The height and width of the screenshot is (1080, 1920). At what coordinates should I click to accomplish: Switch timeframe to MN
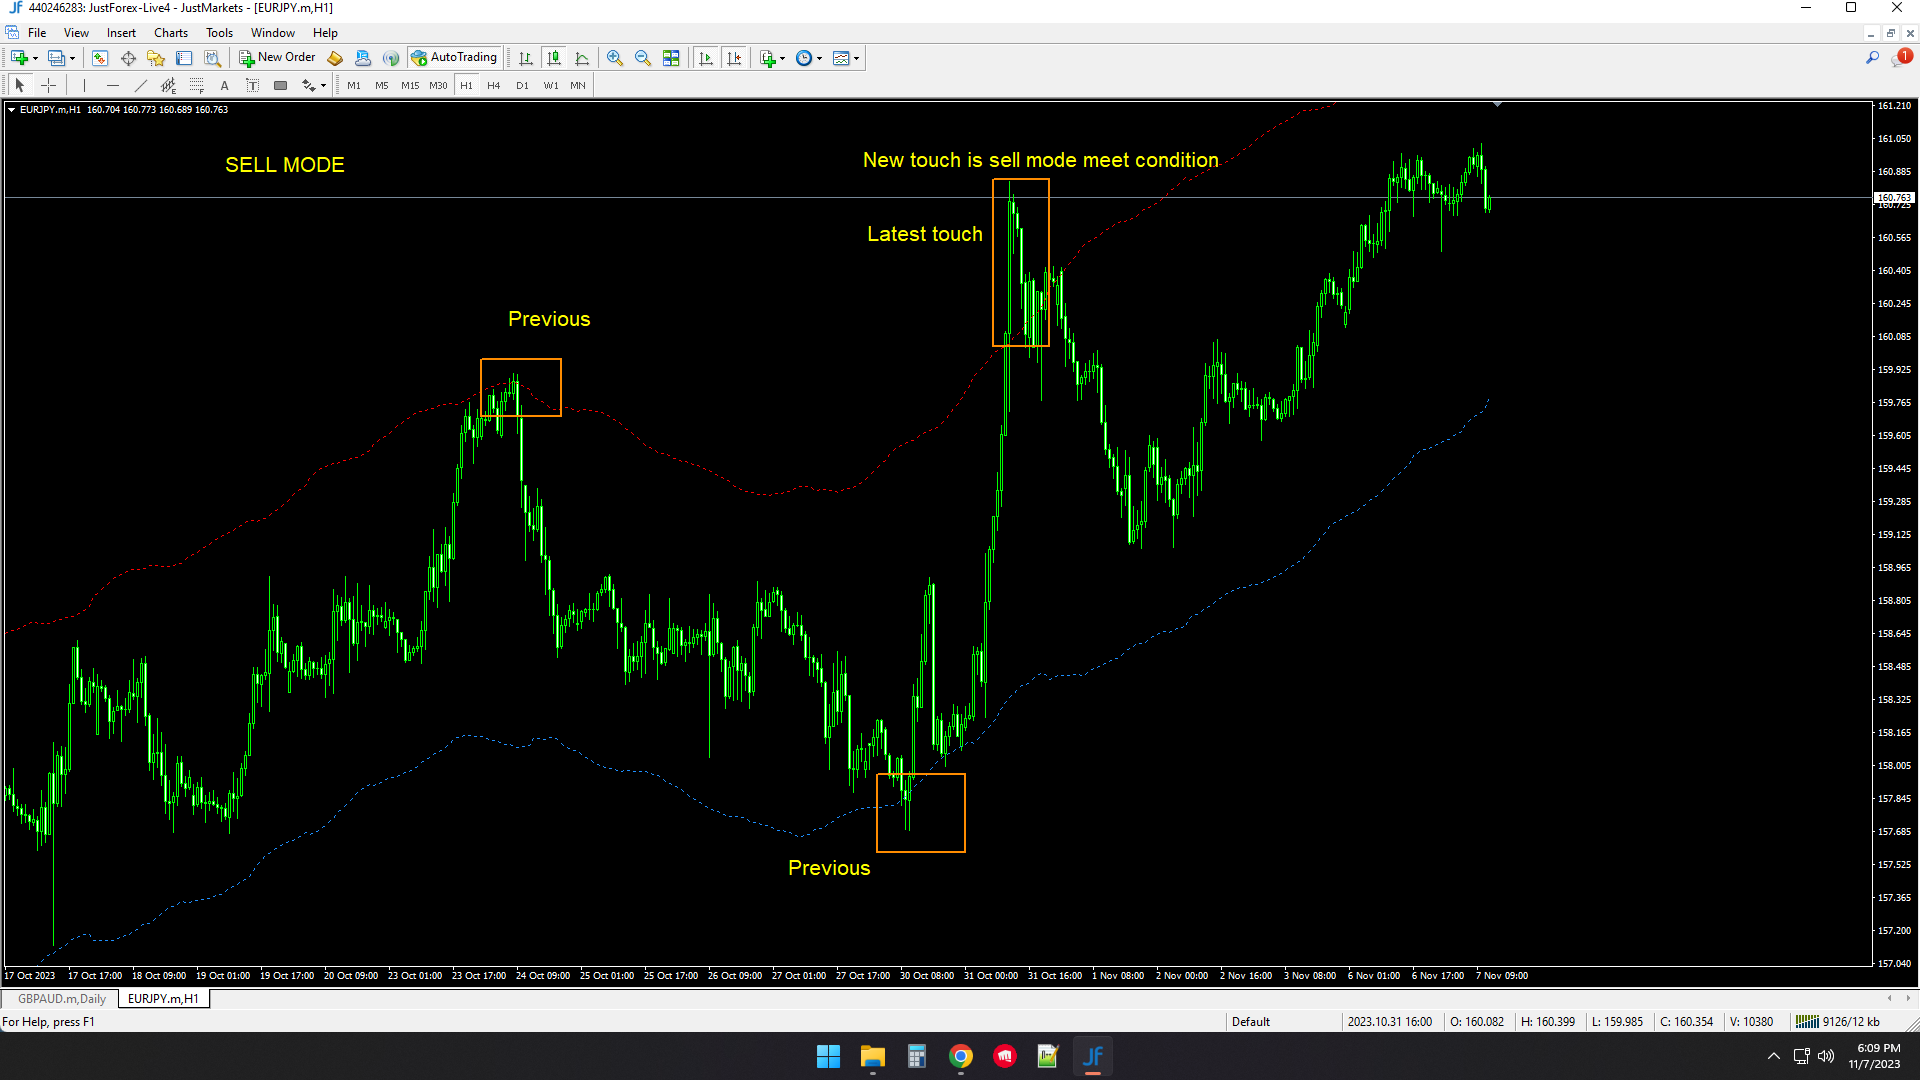[x=578, y=86]
